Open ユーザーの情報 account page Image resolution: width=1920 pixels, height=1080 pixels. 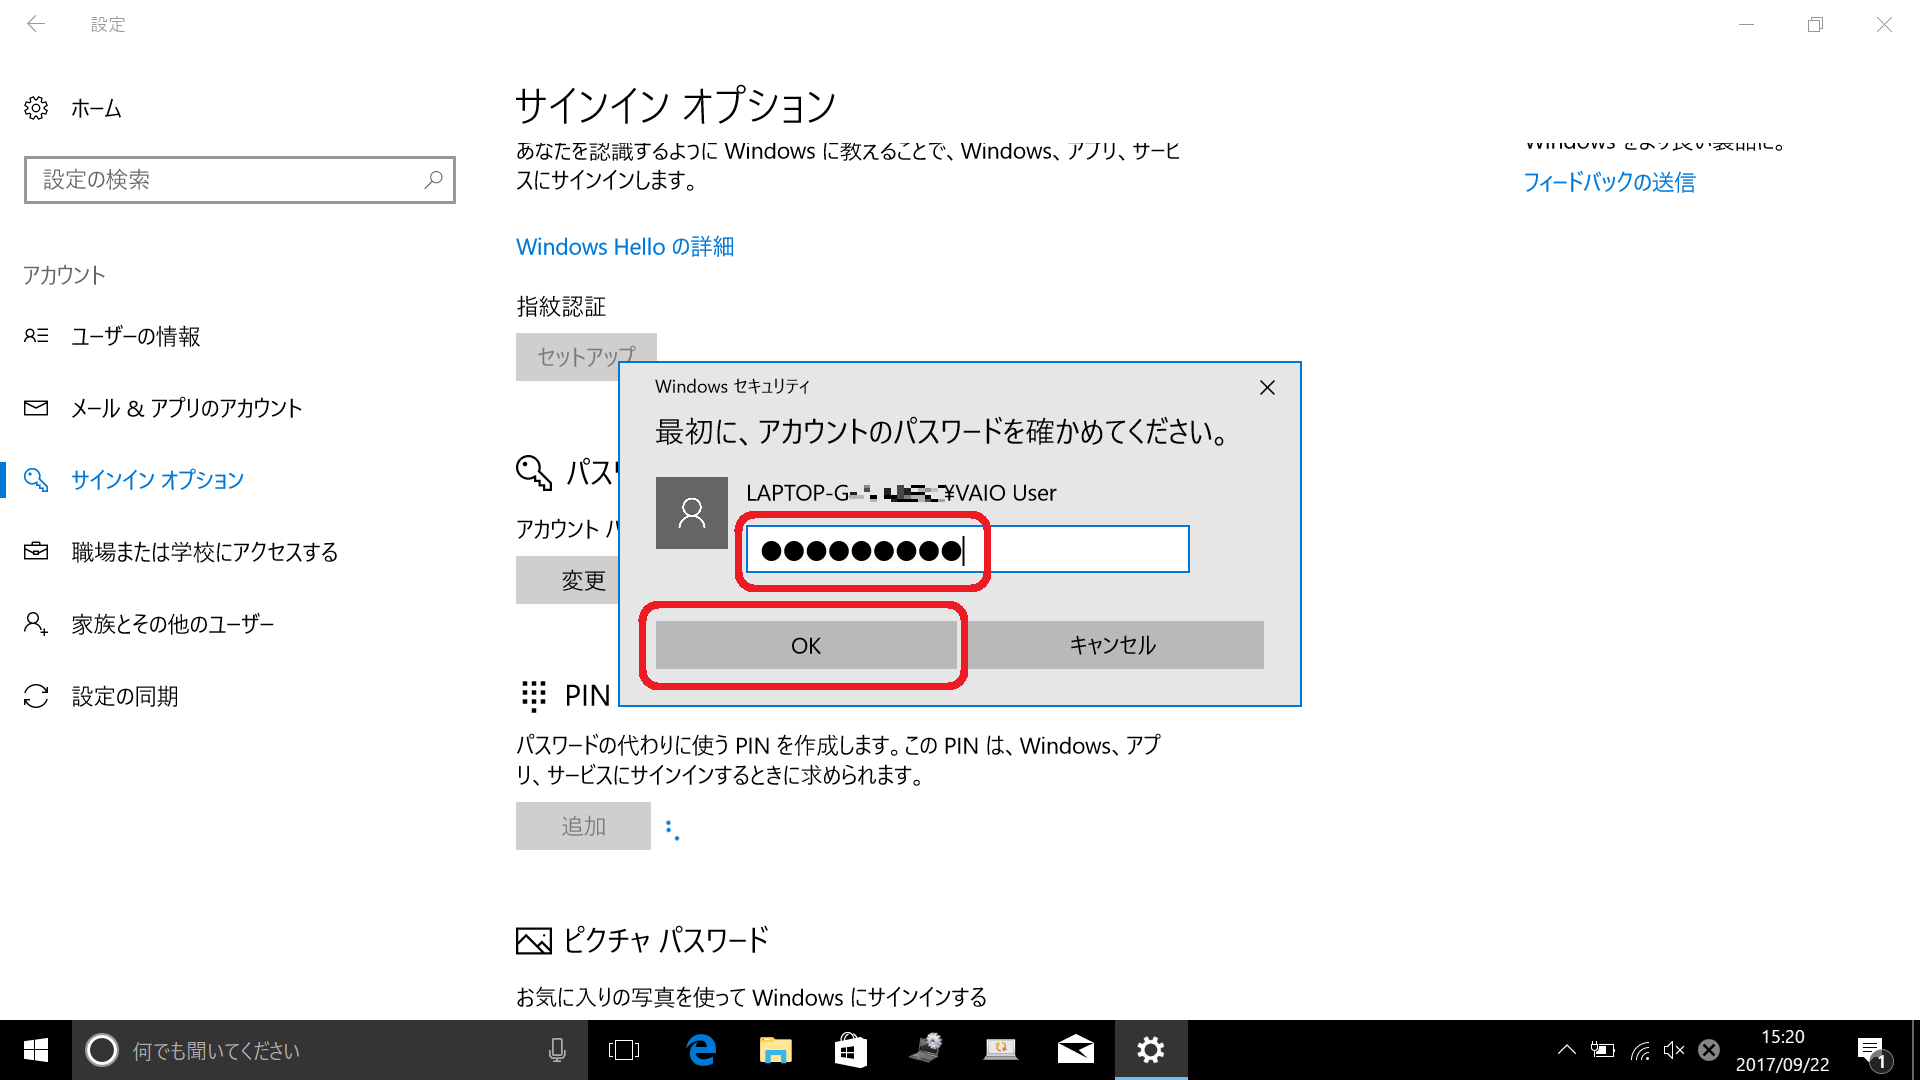[136, 336]
